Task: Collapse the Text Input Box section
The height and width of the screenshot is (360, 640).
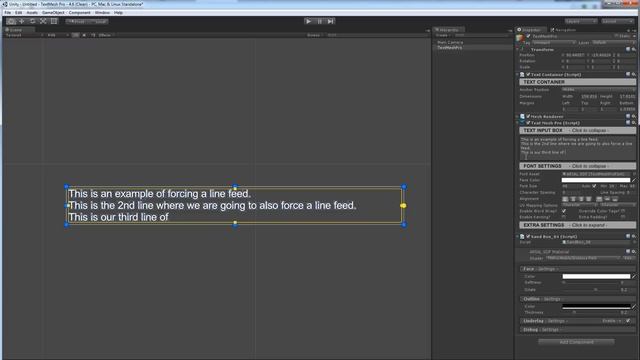Action: point(578,131)
